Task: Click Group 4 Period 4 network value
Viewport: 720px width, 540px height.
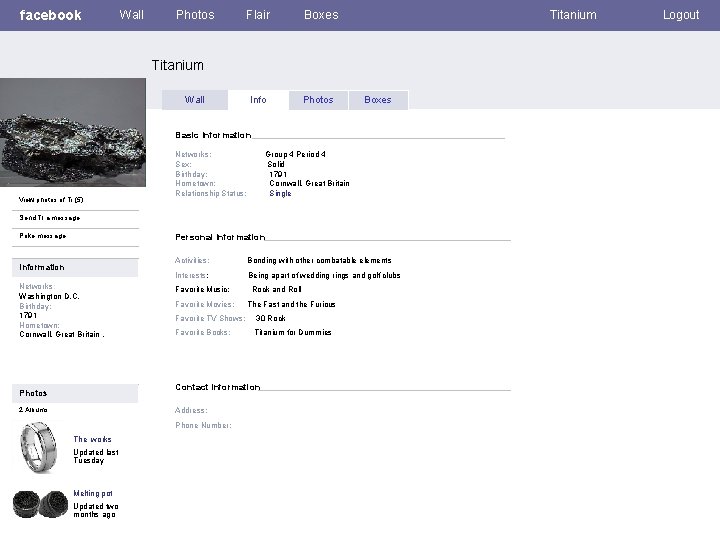Action: (295, 154)
